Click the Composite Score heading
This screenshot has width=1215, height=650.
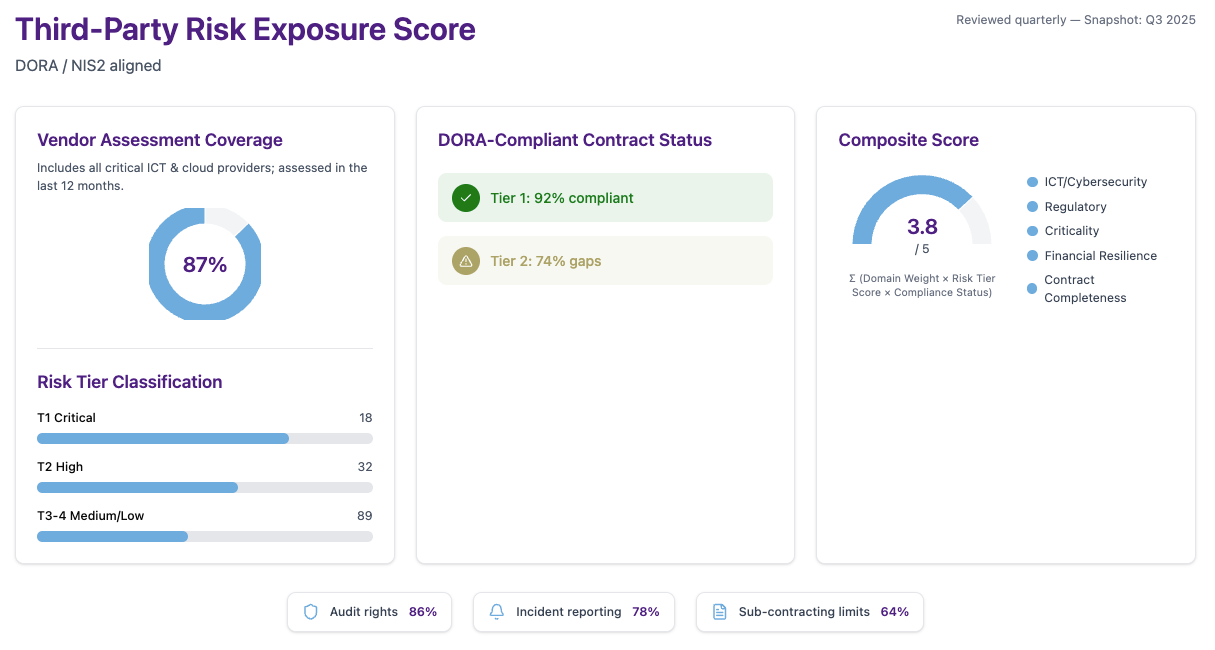coord(909,140)
